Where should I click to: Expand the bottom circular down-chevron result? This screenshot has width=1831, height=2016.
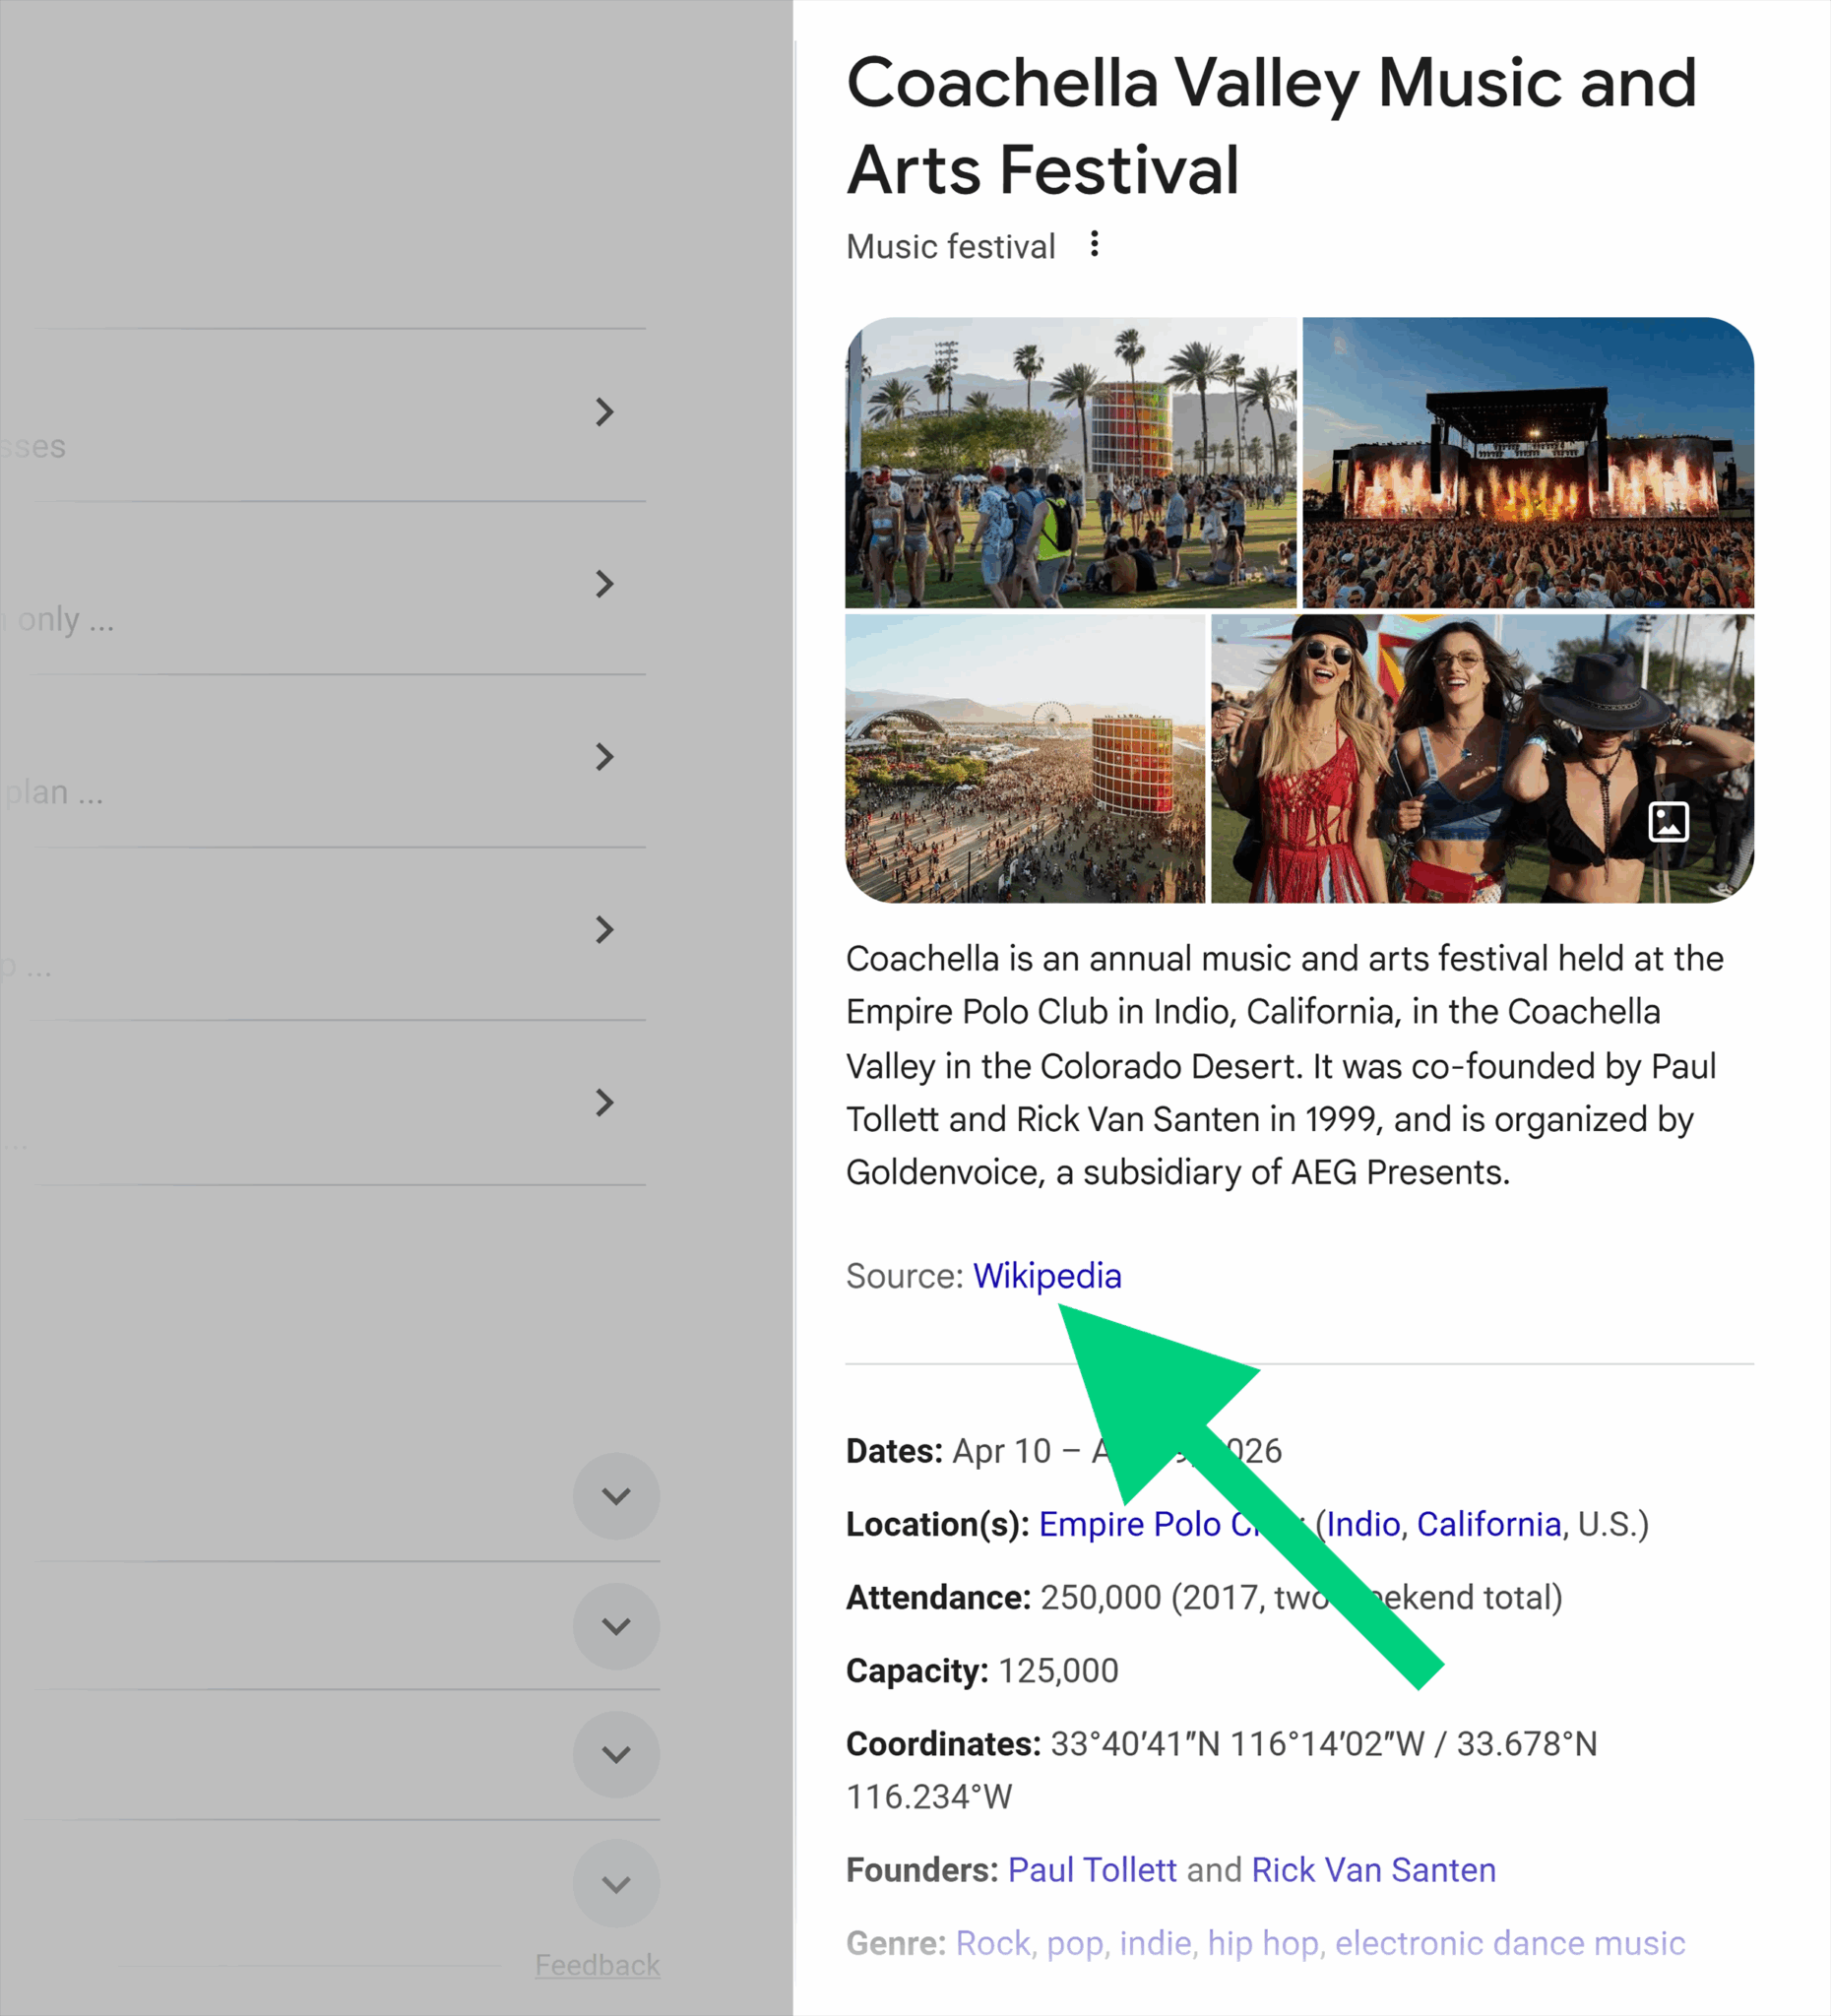616,1882
